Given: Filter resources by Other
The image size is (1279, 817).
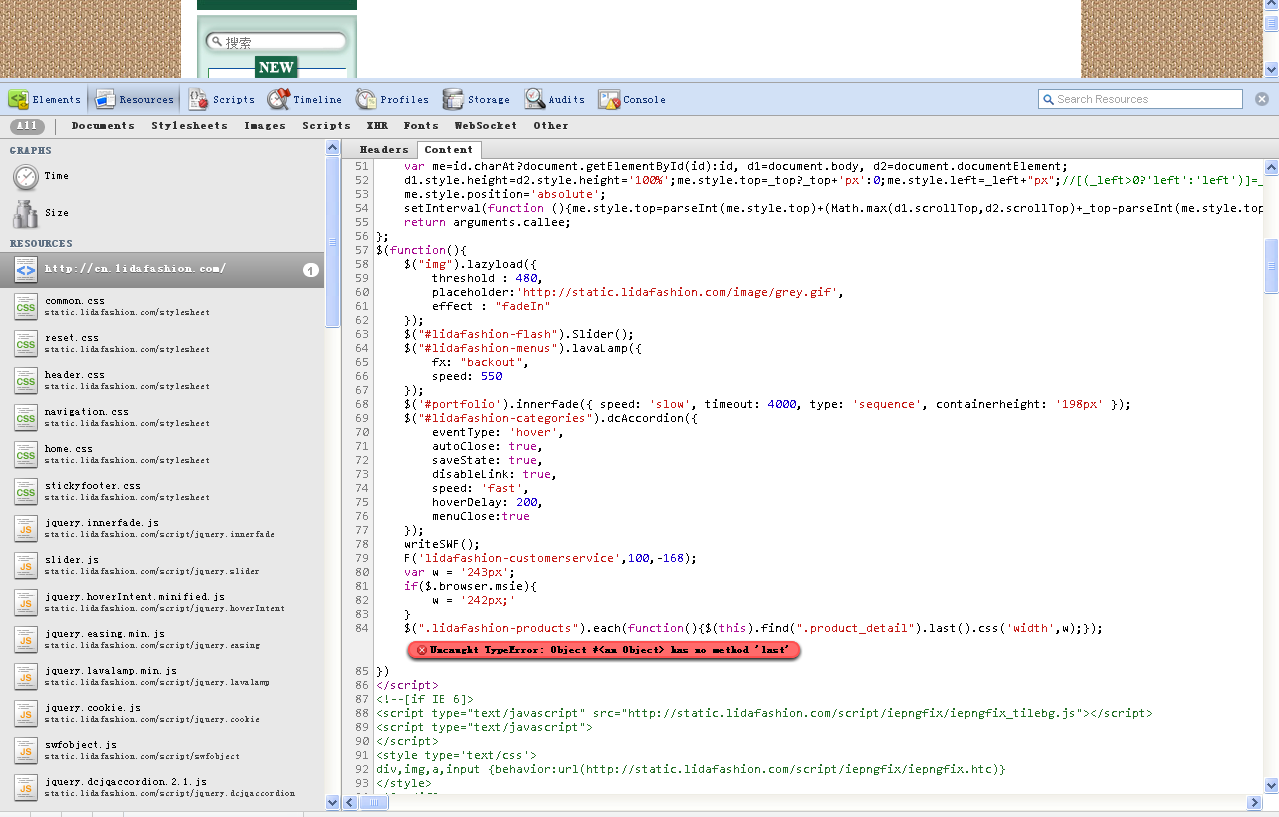Looking at the screenshot, I should pyautogui.click(x=551, y=126).
